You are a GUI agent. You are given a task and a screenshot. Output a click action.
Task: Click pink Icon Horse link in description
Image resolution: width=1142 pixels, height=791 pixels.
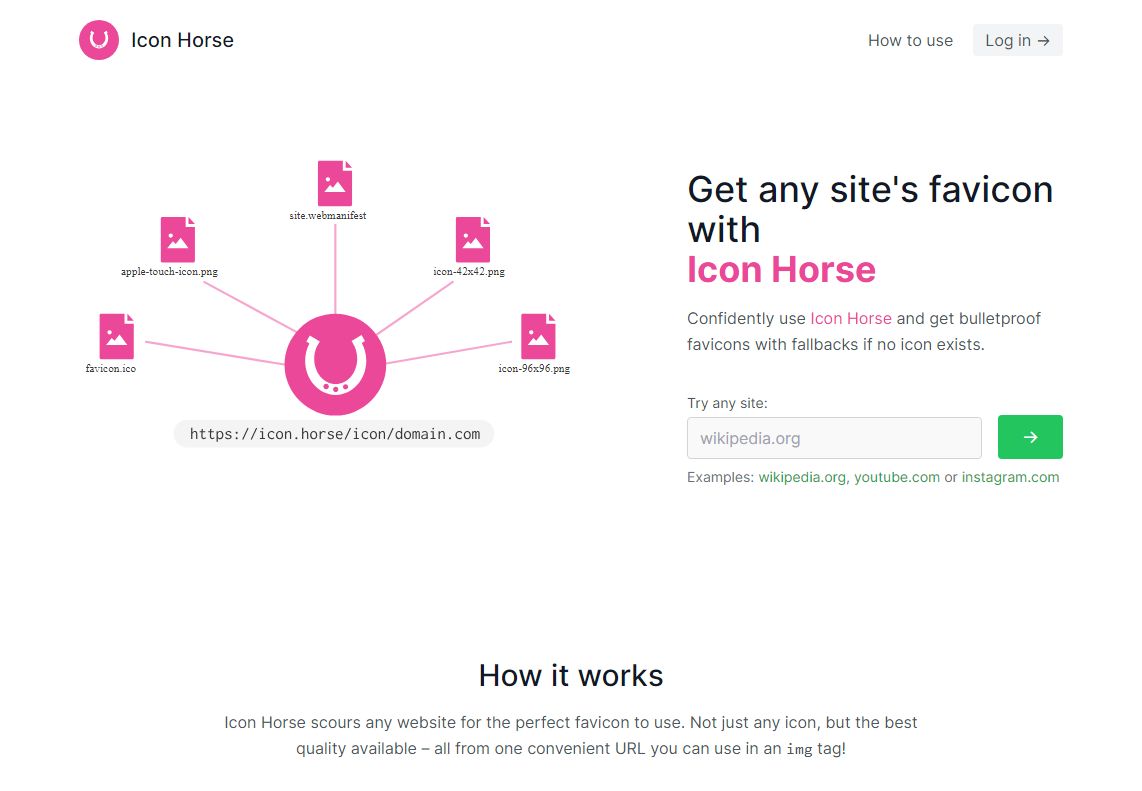851,318
